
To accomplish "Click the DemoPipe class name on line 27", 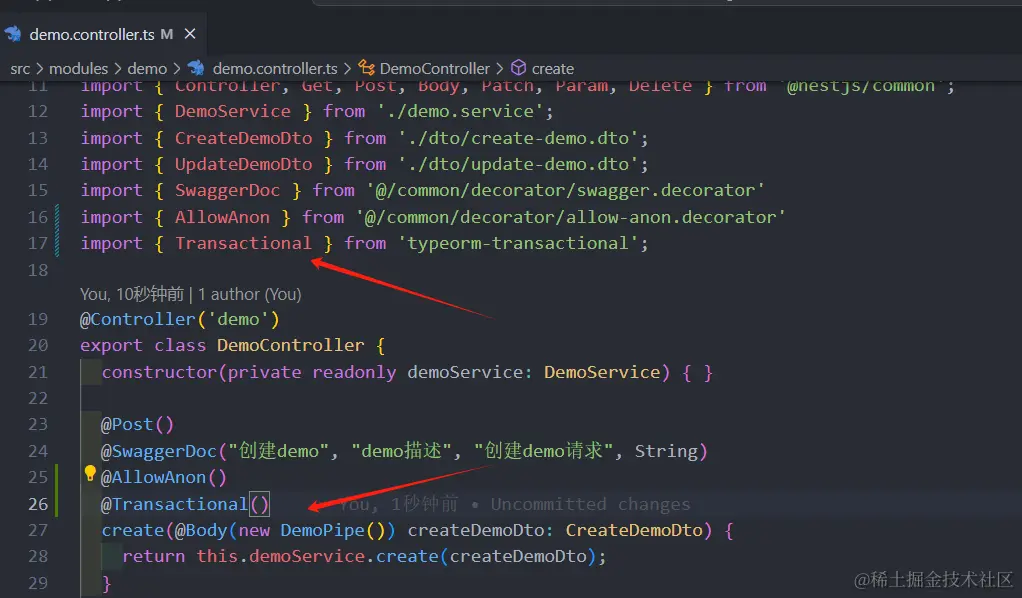I will (x=323, y=530).
